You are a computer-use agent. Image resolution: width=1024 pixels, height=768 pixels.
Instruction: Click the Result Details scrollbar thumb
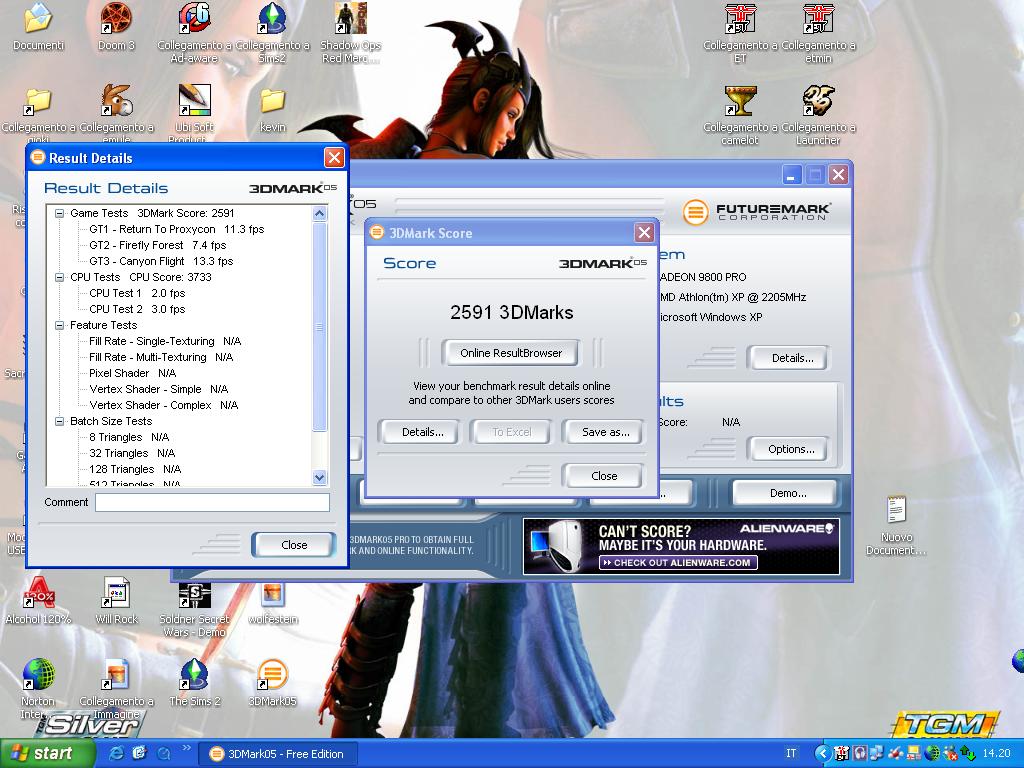[x=319, y=327]
